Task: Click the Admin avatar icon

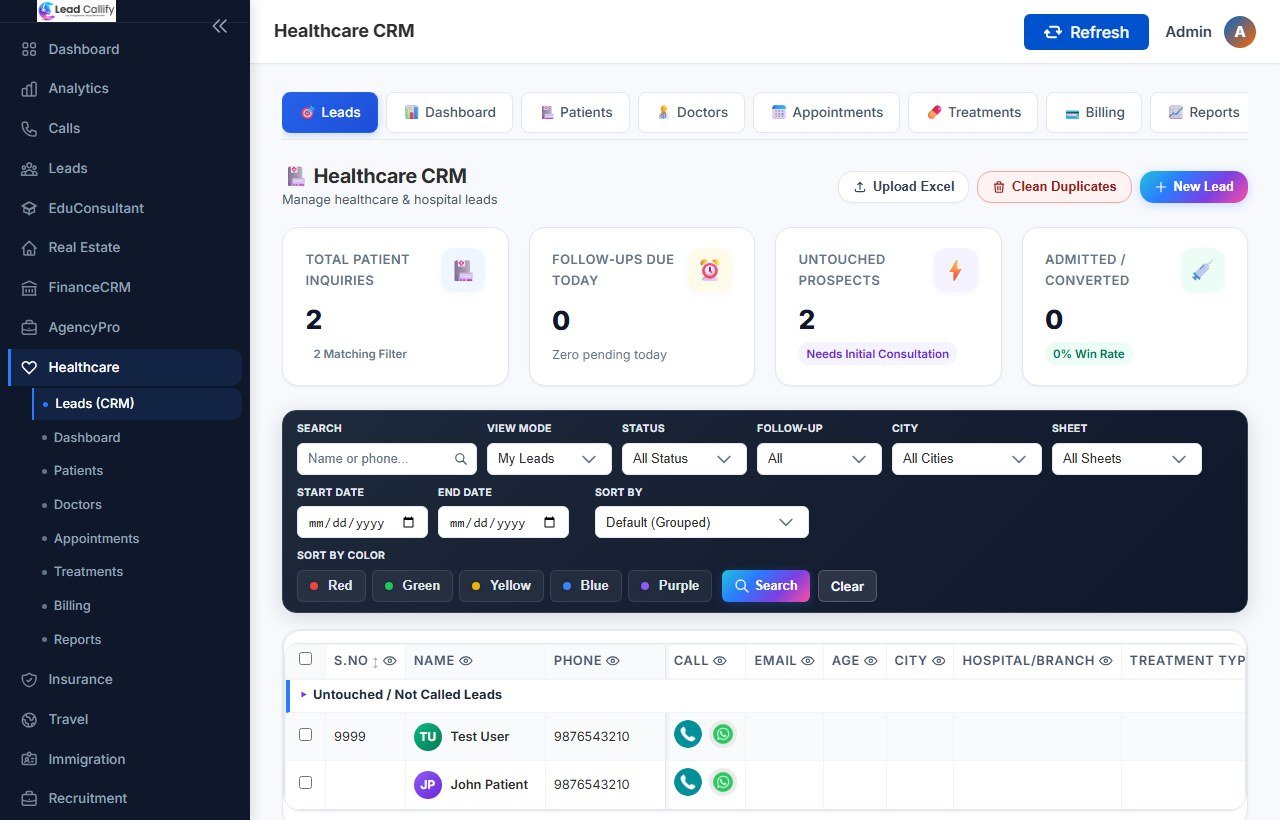Action: point(1240,32)
